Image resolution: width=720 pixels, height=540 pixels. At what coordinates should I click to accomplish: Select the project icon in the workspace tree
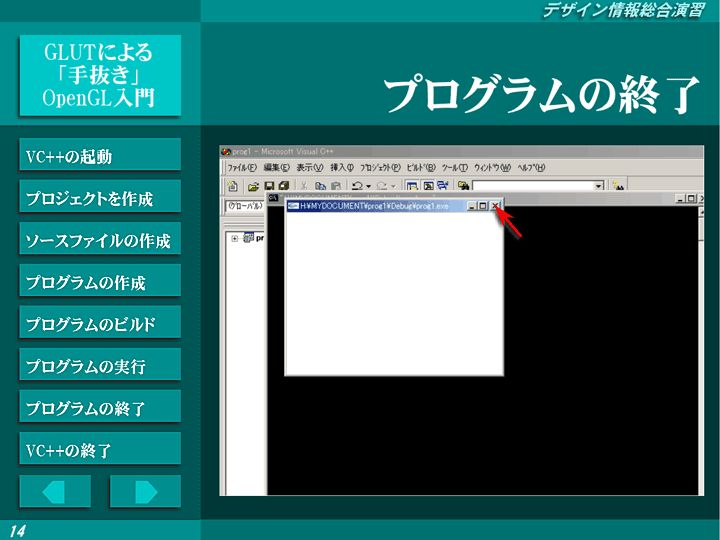[248, 238]
